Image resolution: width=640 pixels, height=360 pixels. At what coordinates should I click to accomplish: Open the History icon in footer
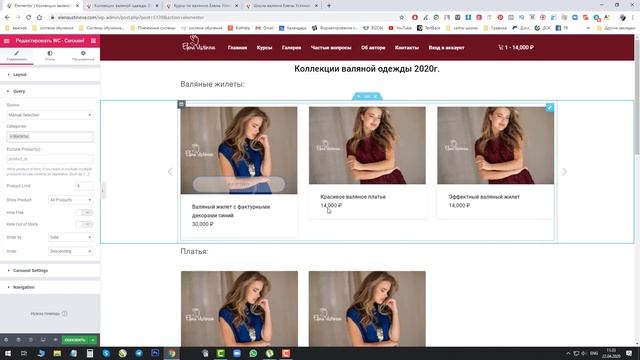31,340
